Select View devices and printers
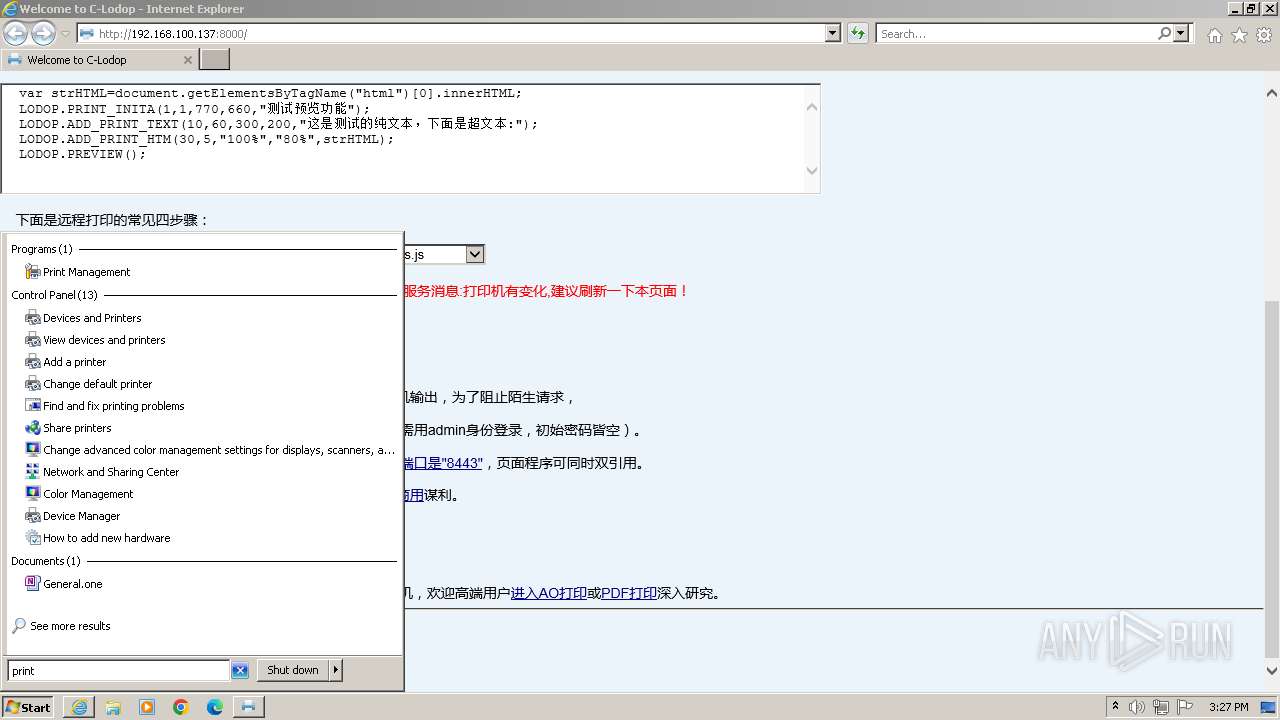 click(x=104, y=340)
